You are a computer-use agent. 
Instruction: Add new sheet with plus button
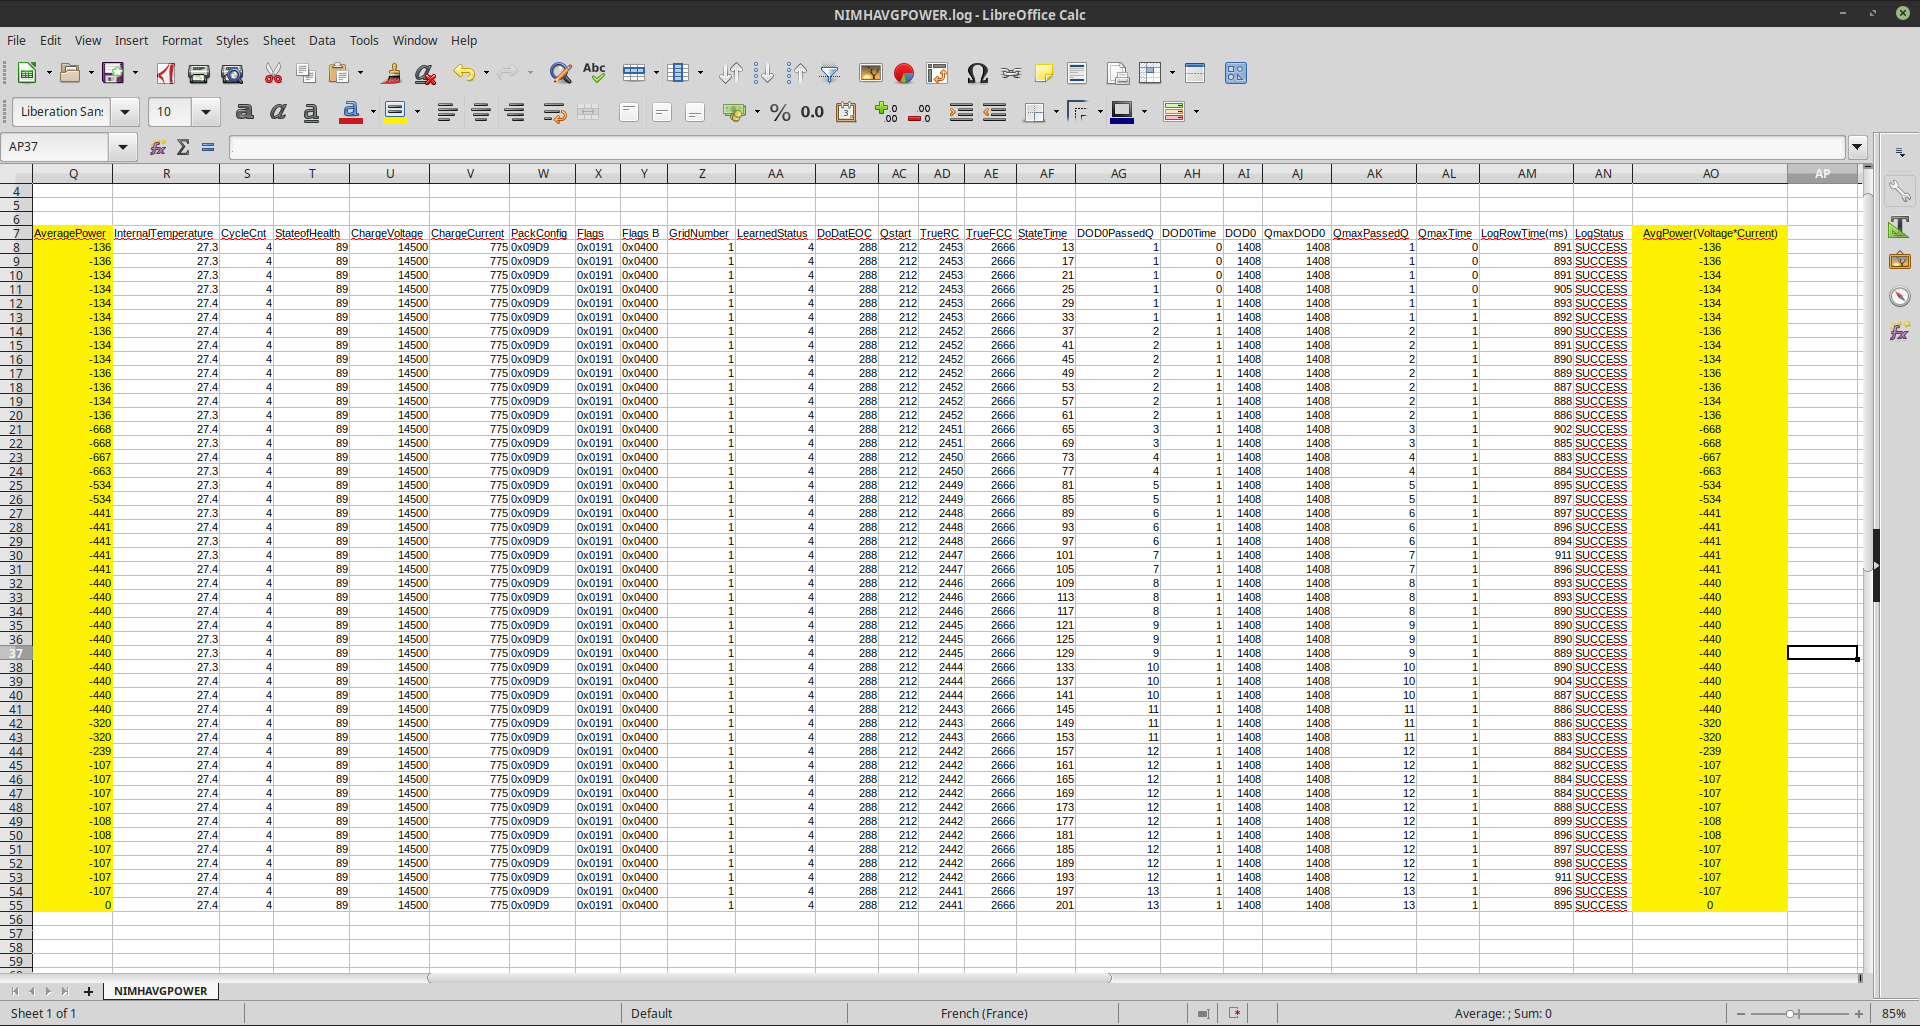88,991
